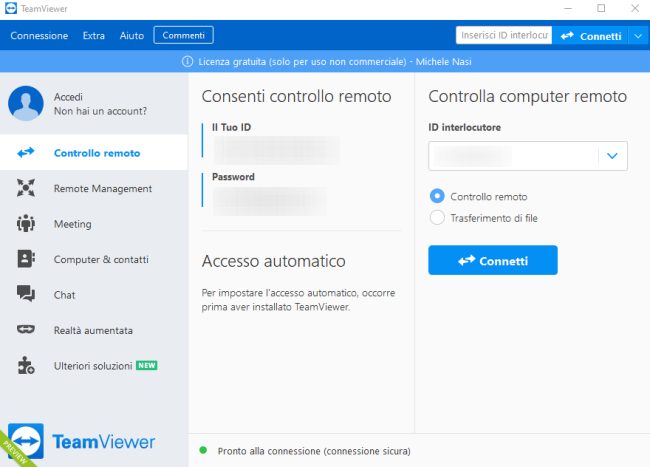650x467 pixels.
Task: Click the blurred Password value
Action: tap(269, 201)
